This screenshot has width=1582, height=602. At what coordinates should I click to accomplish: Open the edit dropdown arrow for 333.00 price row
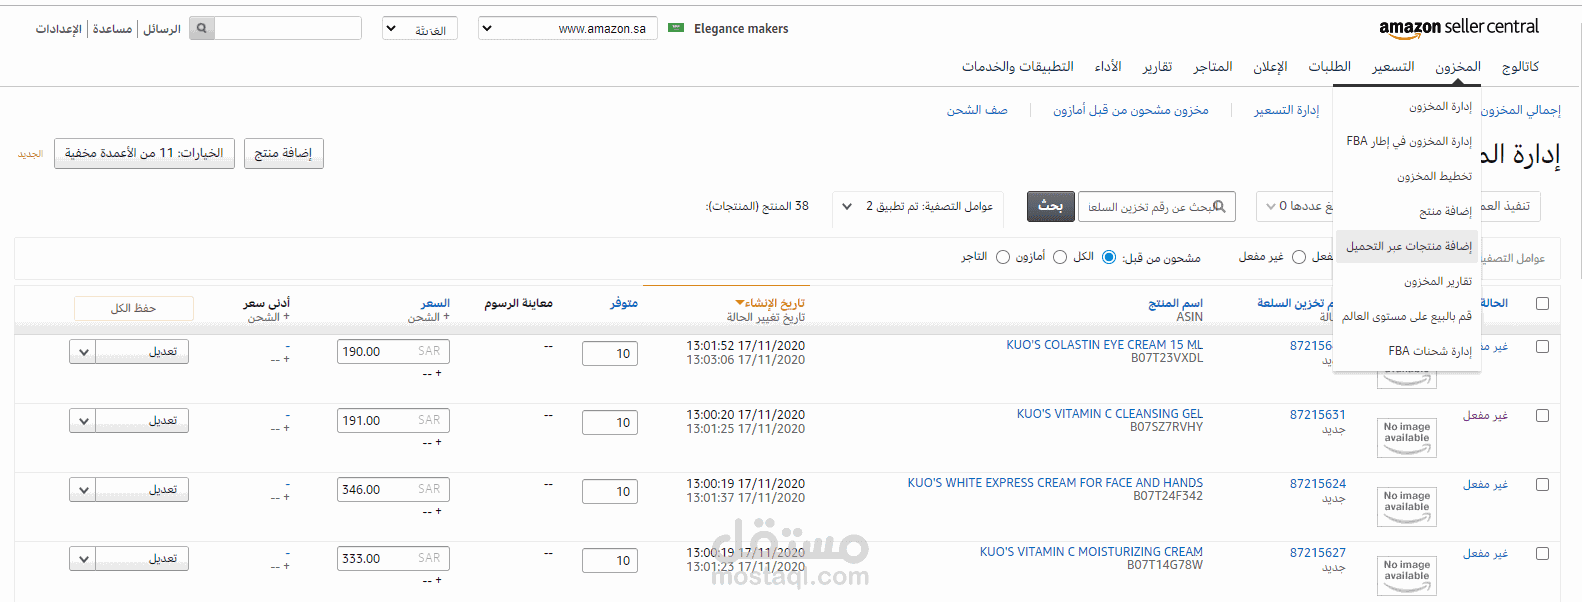83,559
